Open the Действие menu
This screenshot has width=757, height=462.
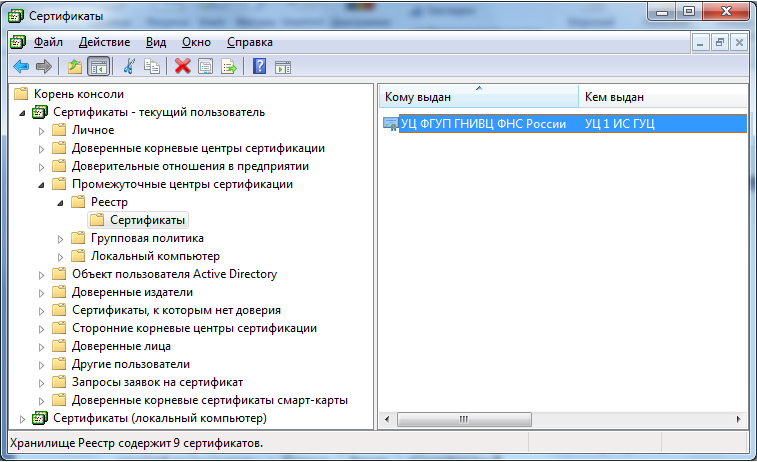104,42
